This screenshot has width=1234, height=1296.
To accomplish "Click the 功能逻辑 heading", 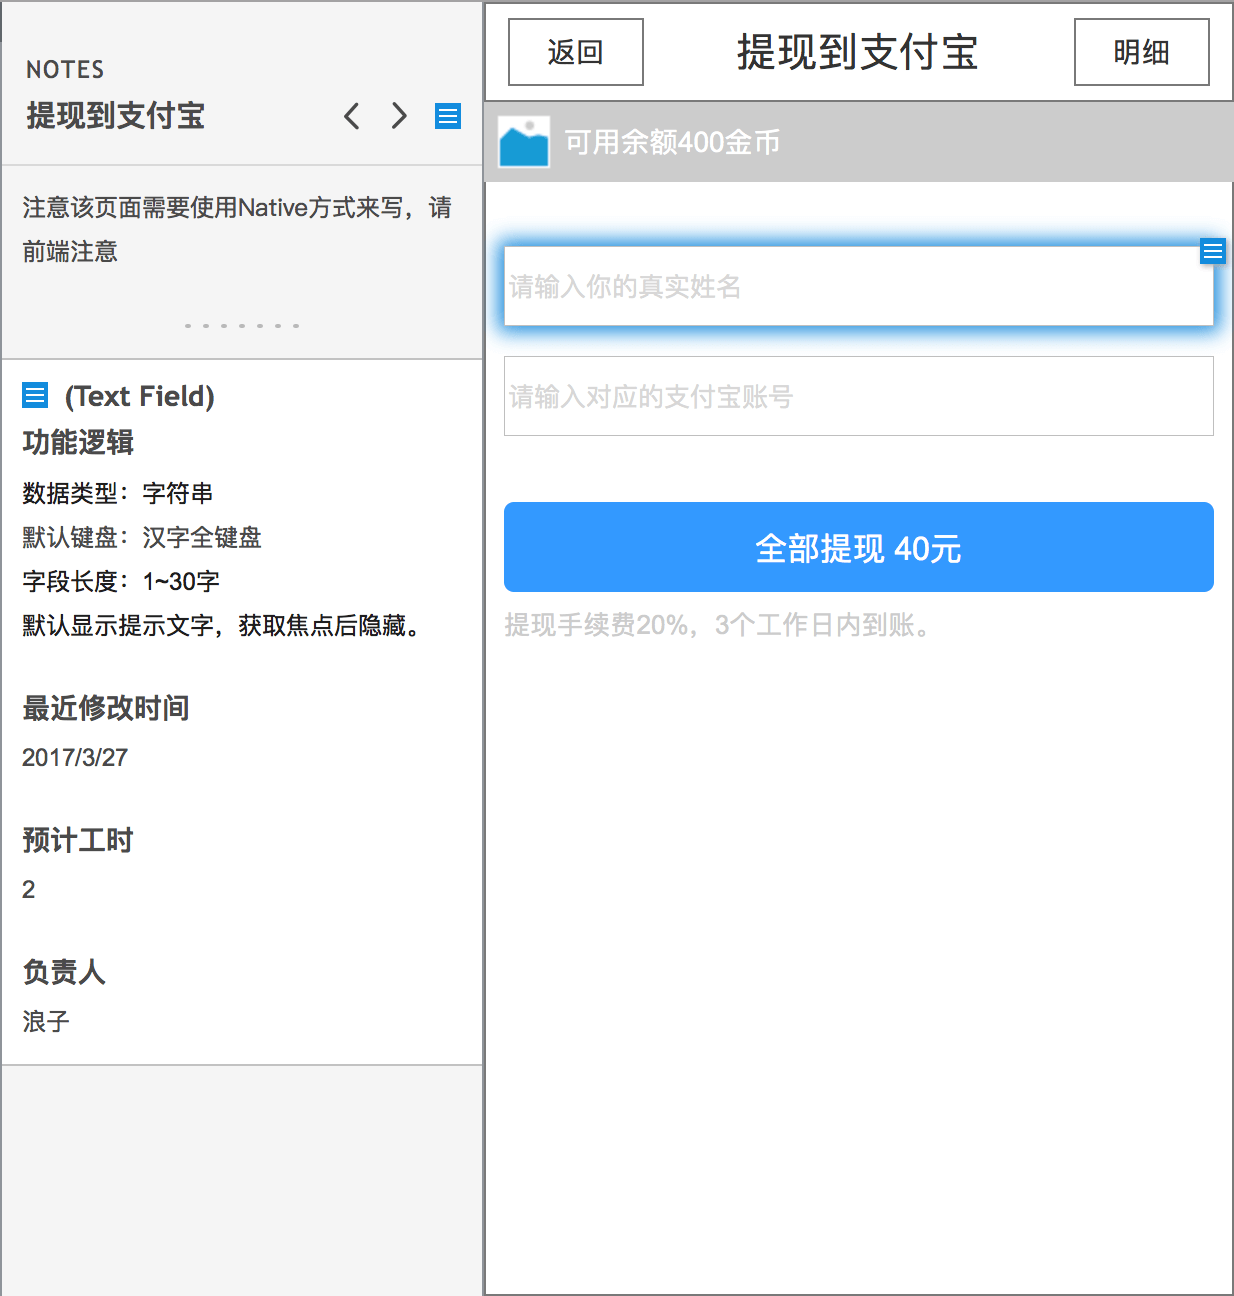I will tap(78, 442).
